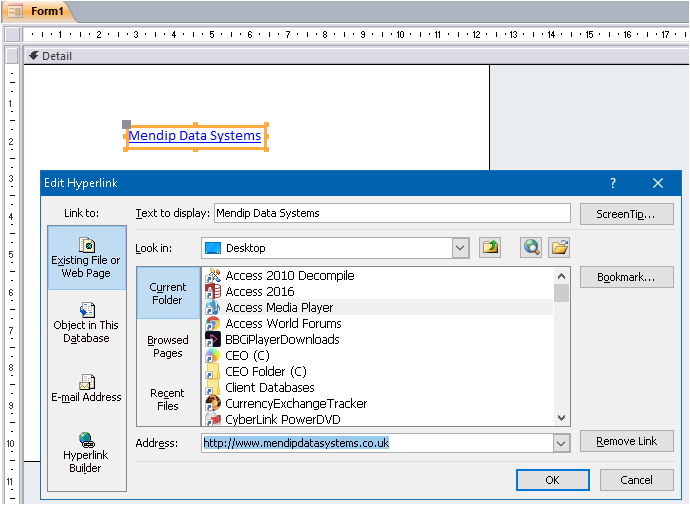Select BBCiPlayerDownloads list entry
690x505 pixels.
tap(378, 340)
